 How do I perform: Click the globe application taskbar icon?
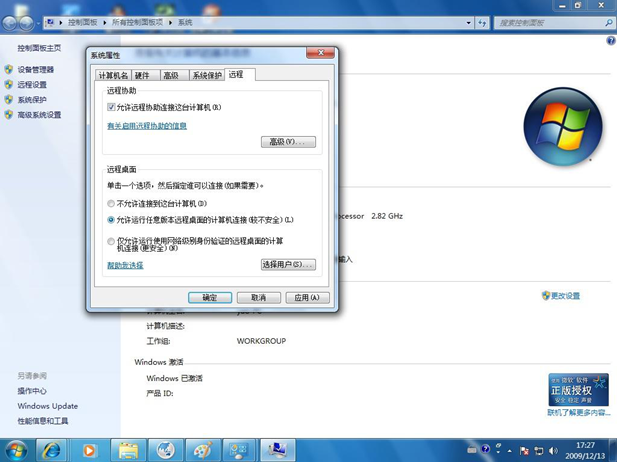[x=166, y=450]
